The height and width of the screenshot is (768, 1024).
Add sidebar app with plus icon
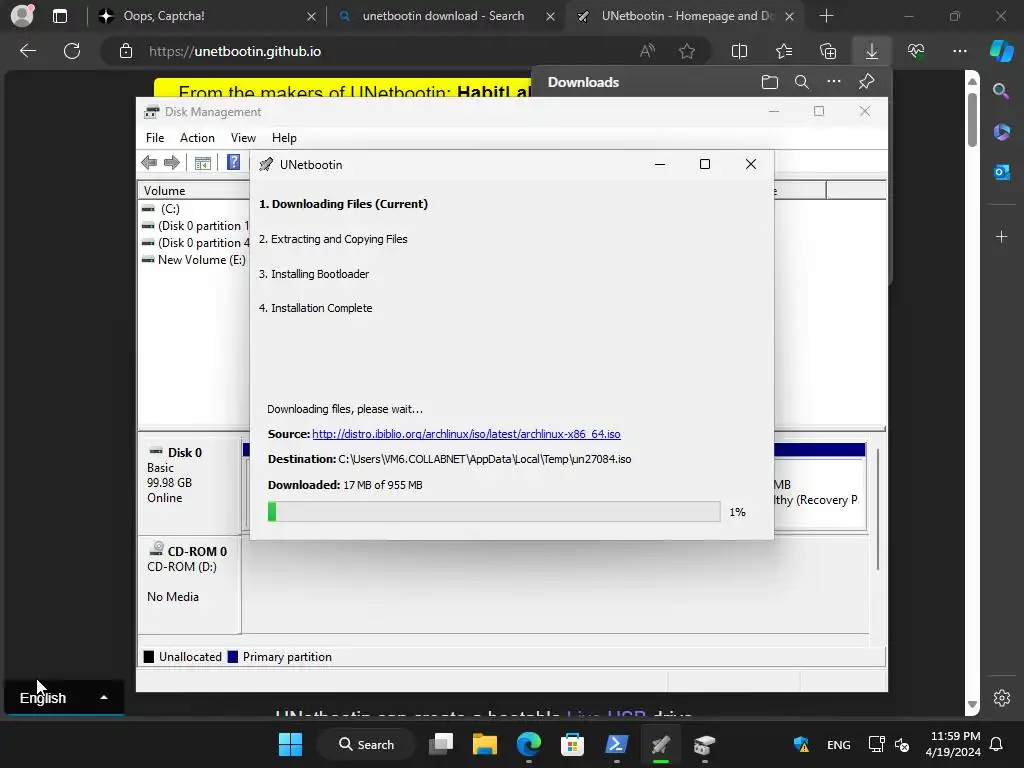[1001, 236]
